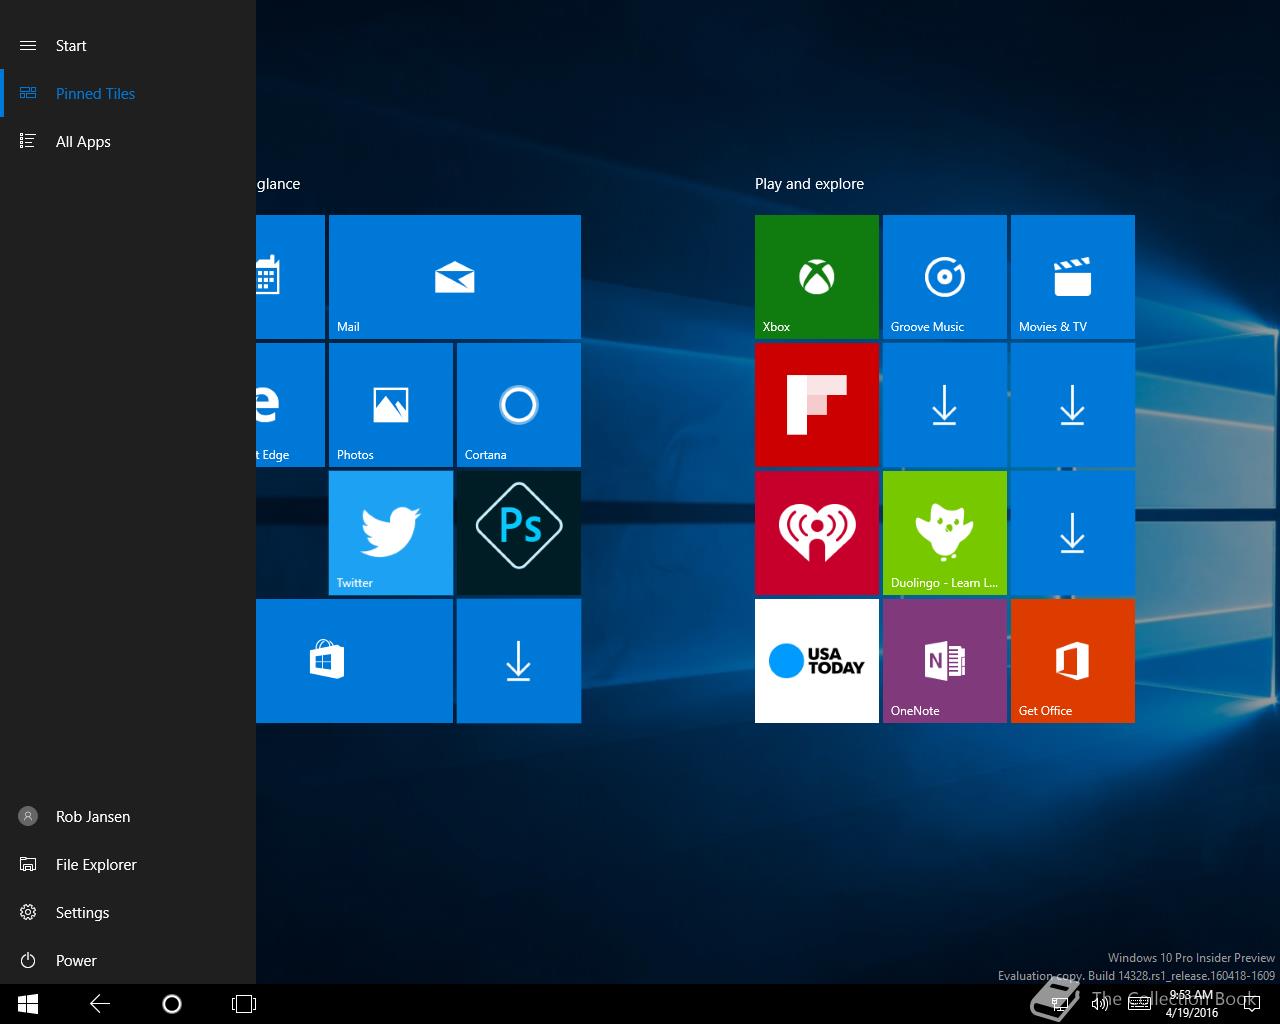
Task: Click the download tile under Movies & TV
Action: tap(1073, 405)
